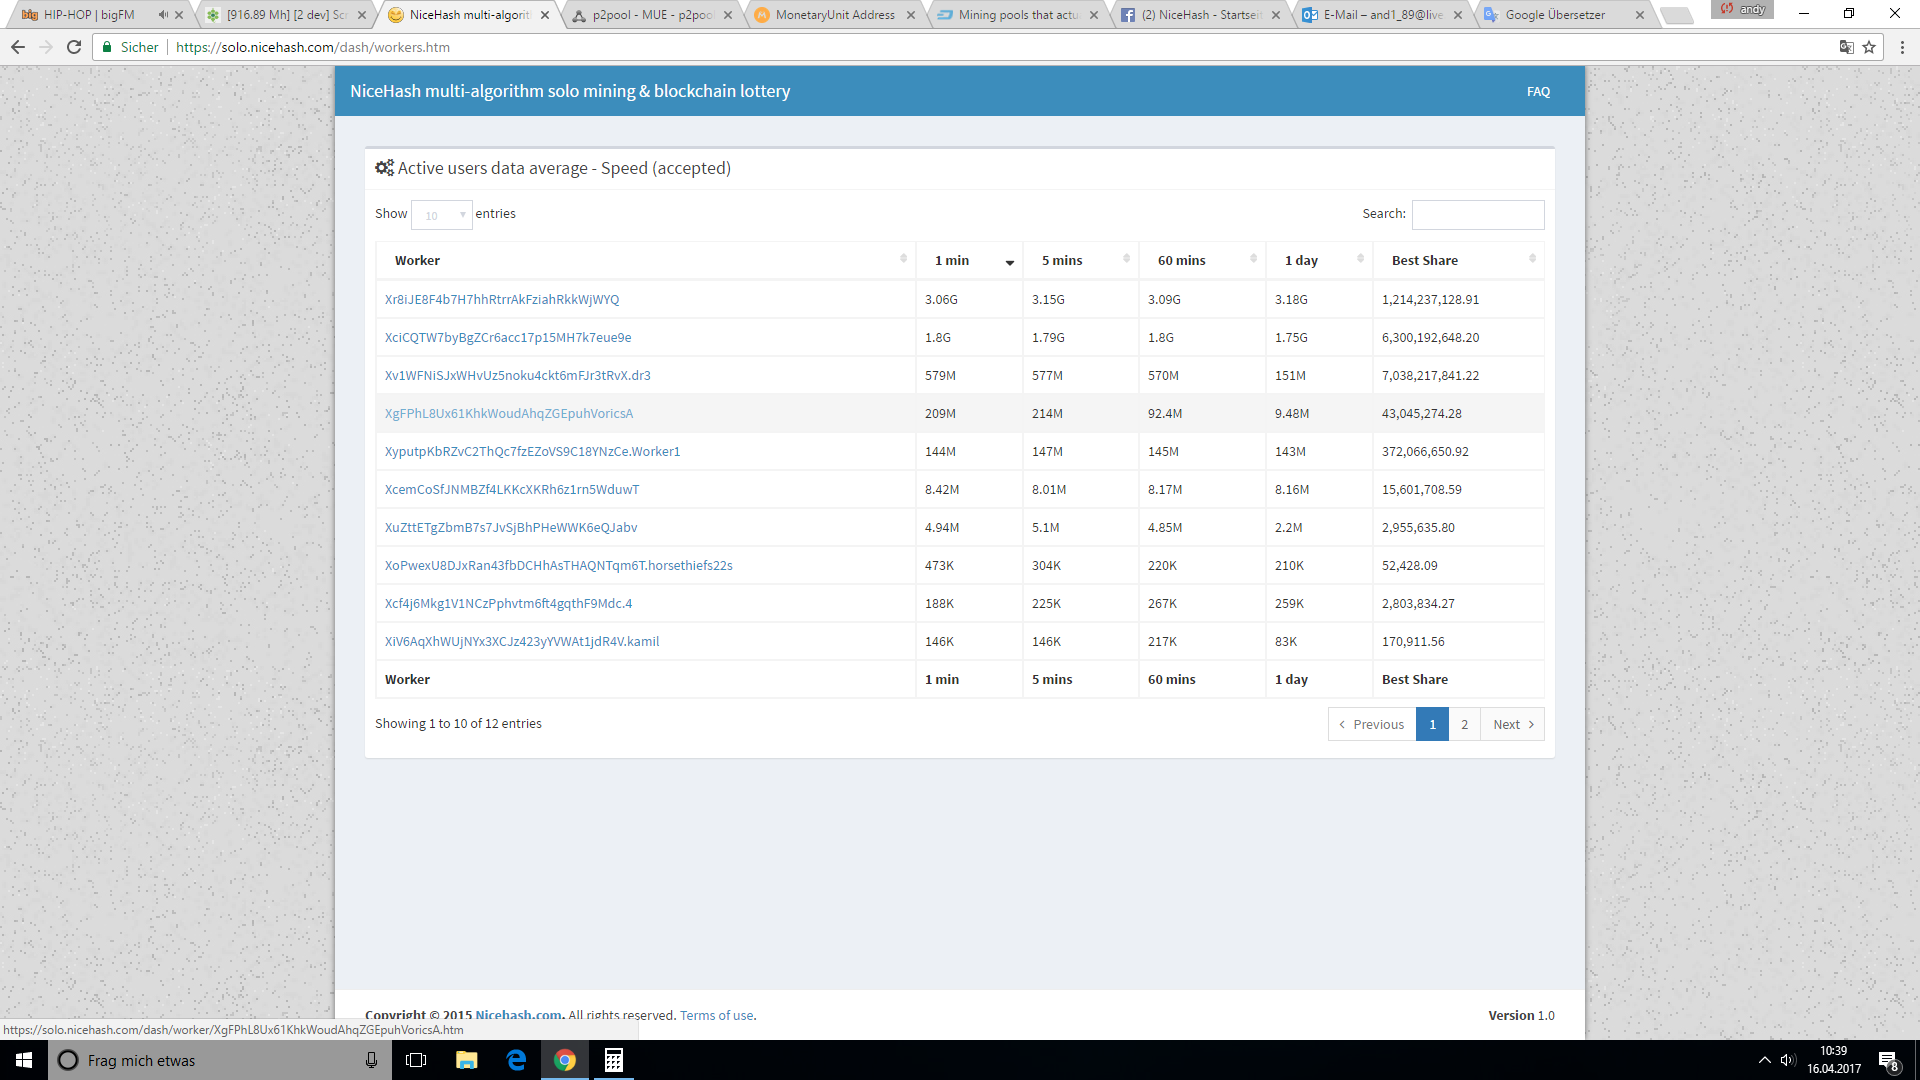Image resolution: width=1920 pixels, height=1080 pixels.
Task: Show hidden system tray icons
Action: tap(1764, 1060)
